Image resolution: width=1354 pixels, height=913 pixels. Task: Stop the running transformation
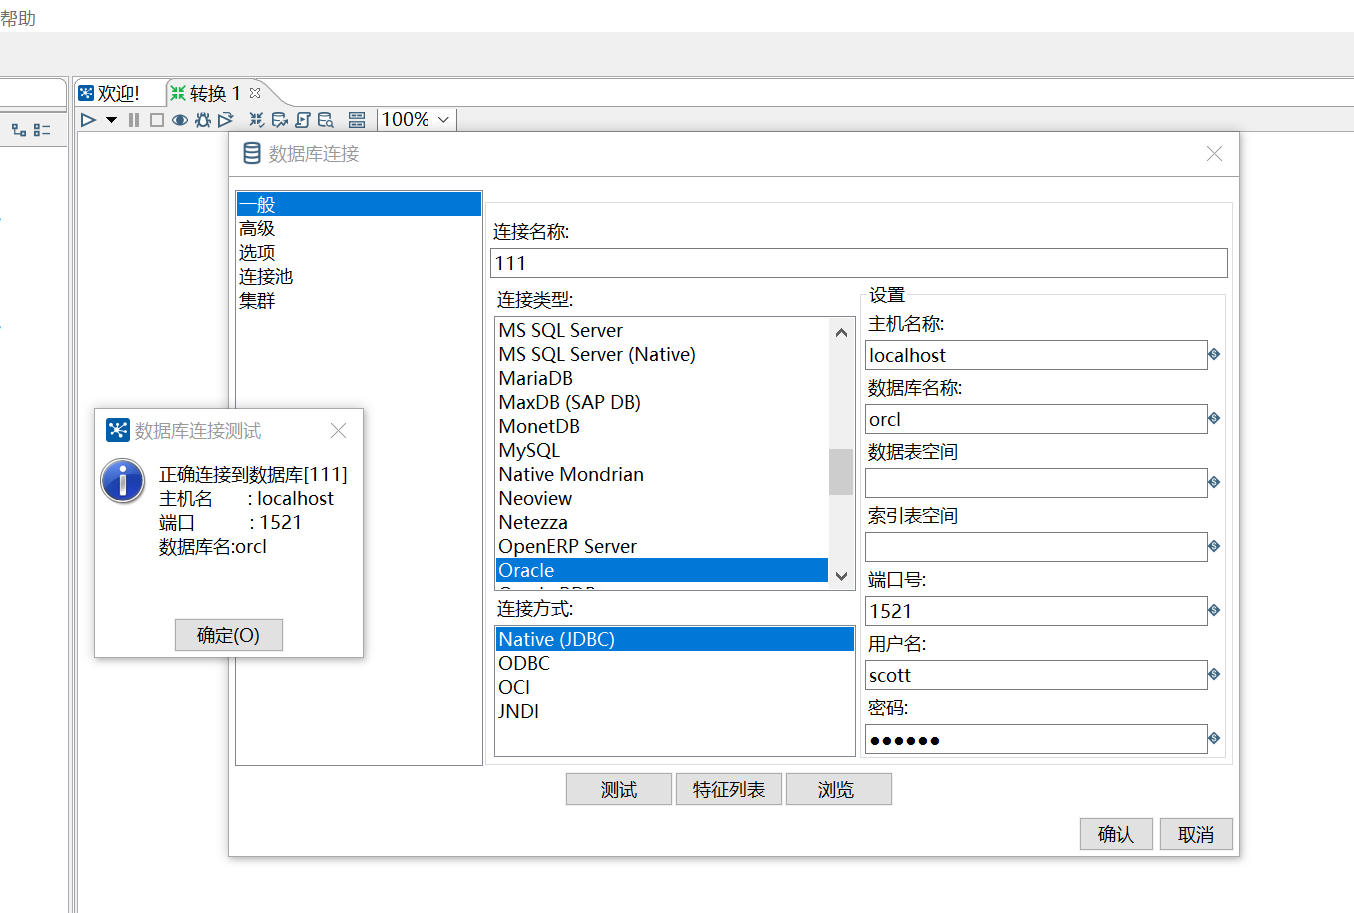click(157, 119)
